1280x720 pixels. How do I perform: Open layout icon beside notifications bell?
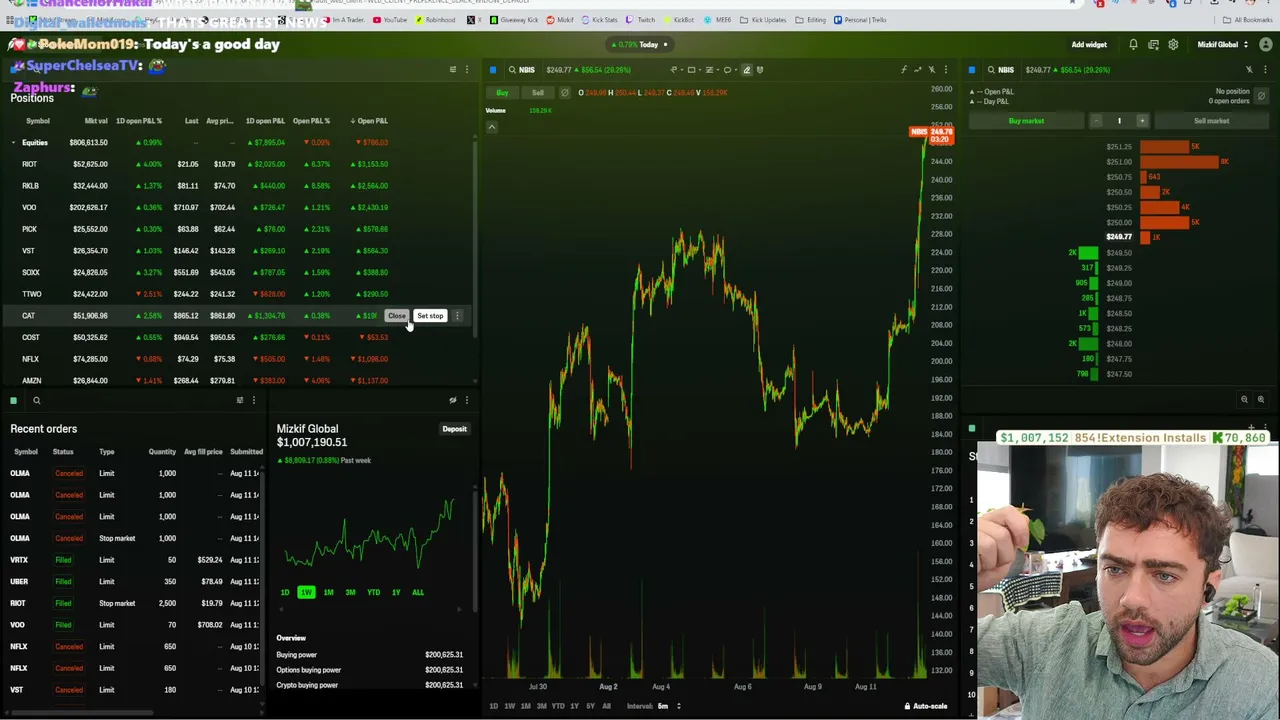(x=1153, y=44)
